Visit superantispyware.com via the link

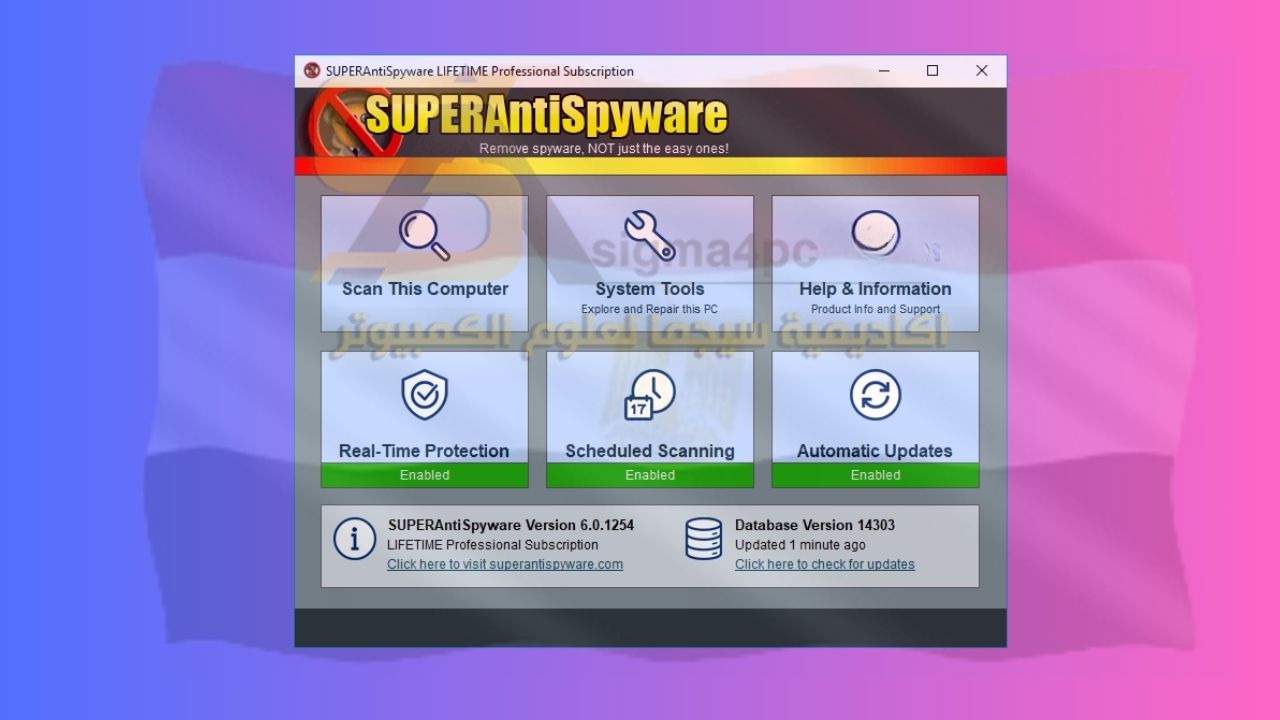tap(505, 564)
